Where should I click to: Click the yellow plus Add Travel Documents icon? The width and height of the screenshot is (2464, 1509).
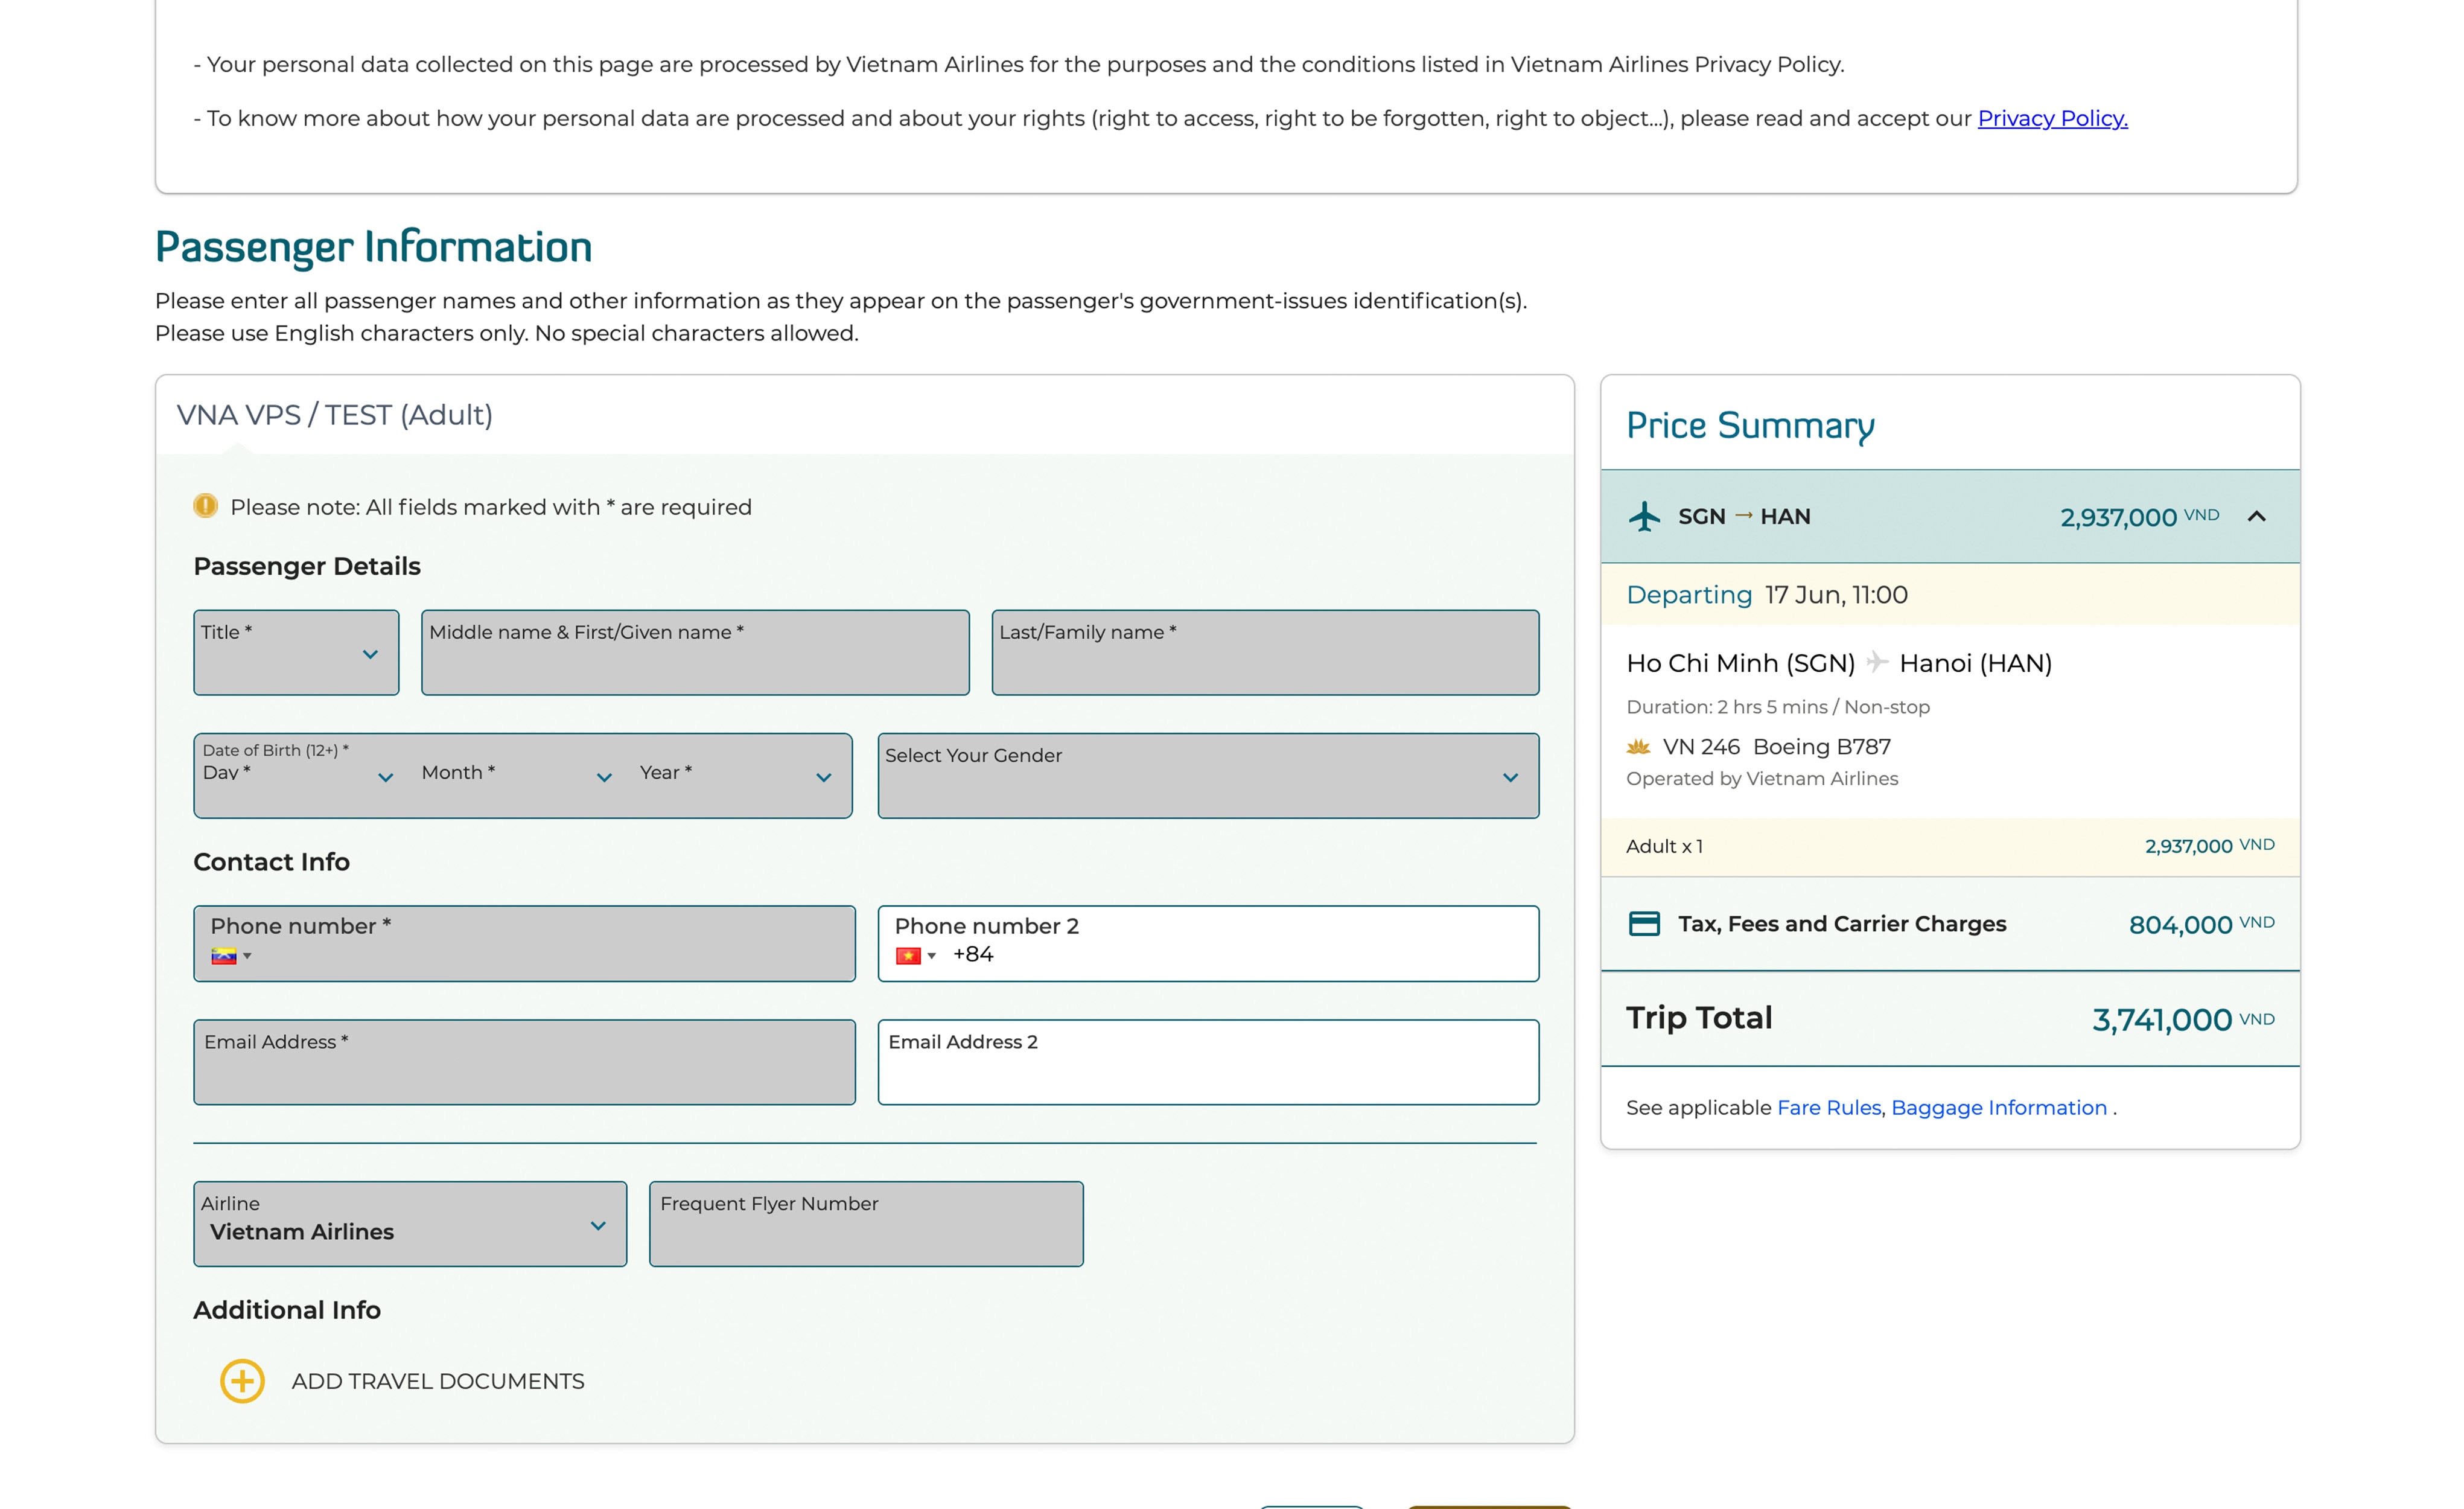pos(242,1381)
